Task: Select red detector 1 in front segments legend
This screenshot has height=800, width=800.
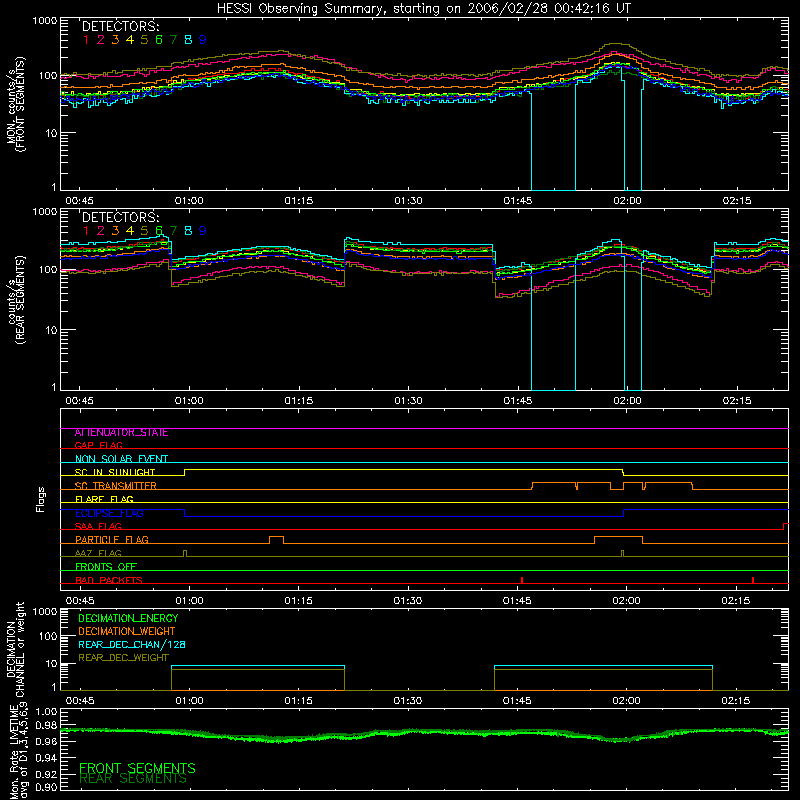Action: (x=86, y=40)
